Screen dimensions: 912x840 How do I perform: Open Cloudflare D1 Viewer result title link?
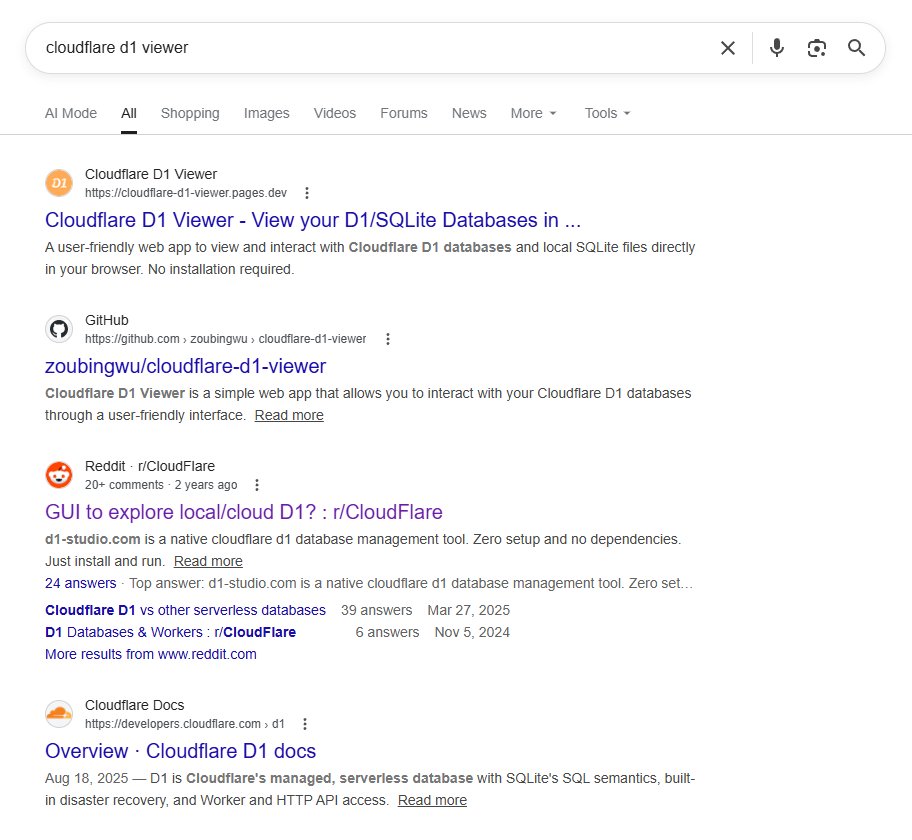(313, 220)
